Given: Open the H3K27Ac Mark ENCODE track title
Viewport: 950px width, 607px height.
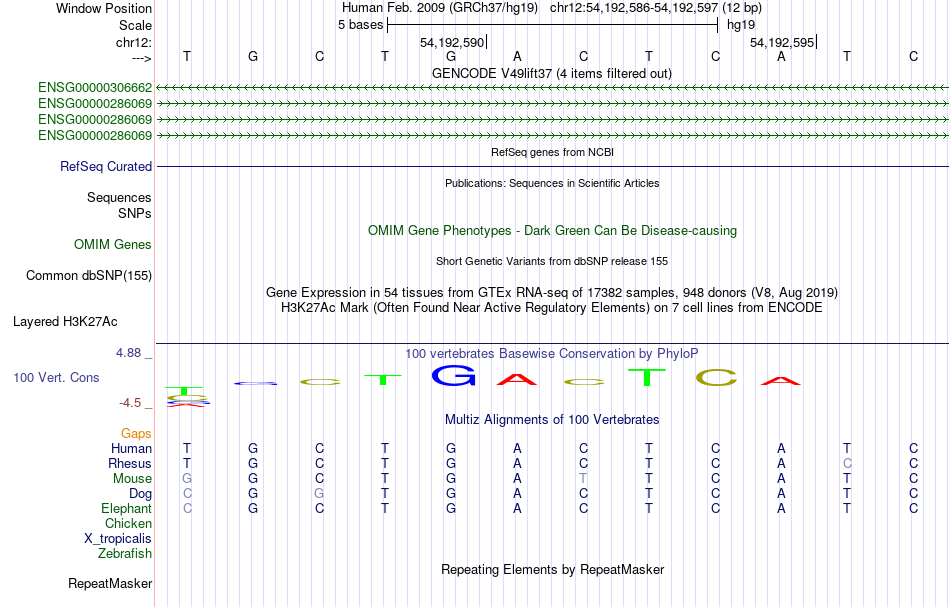Looking at the screenshot, I should (552, 307).
